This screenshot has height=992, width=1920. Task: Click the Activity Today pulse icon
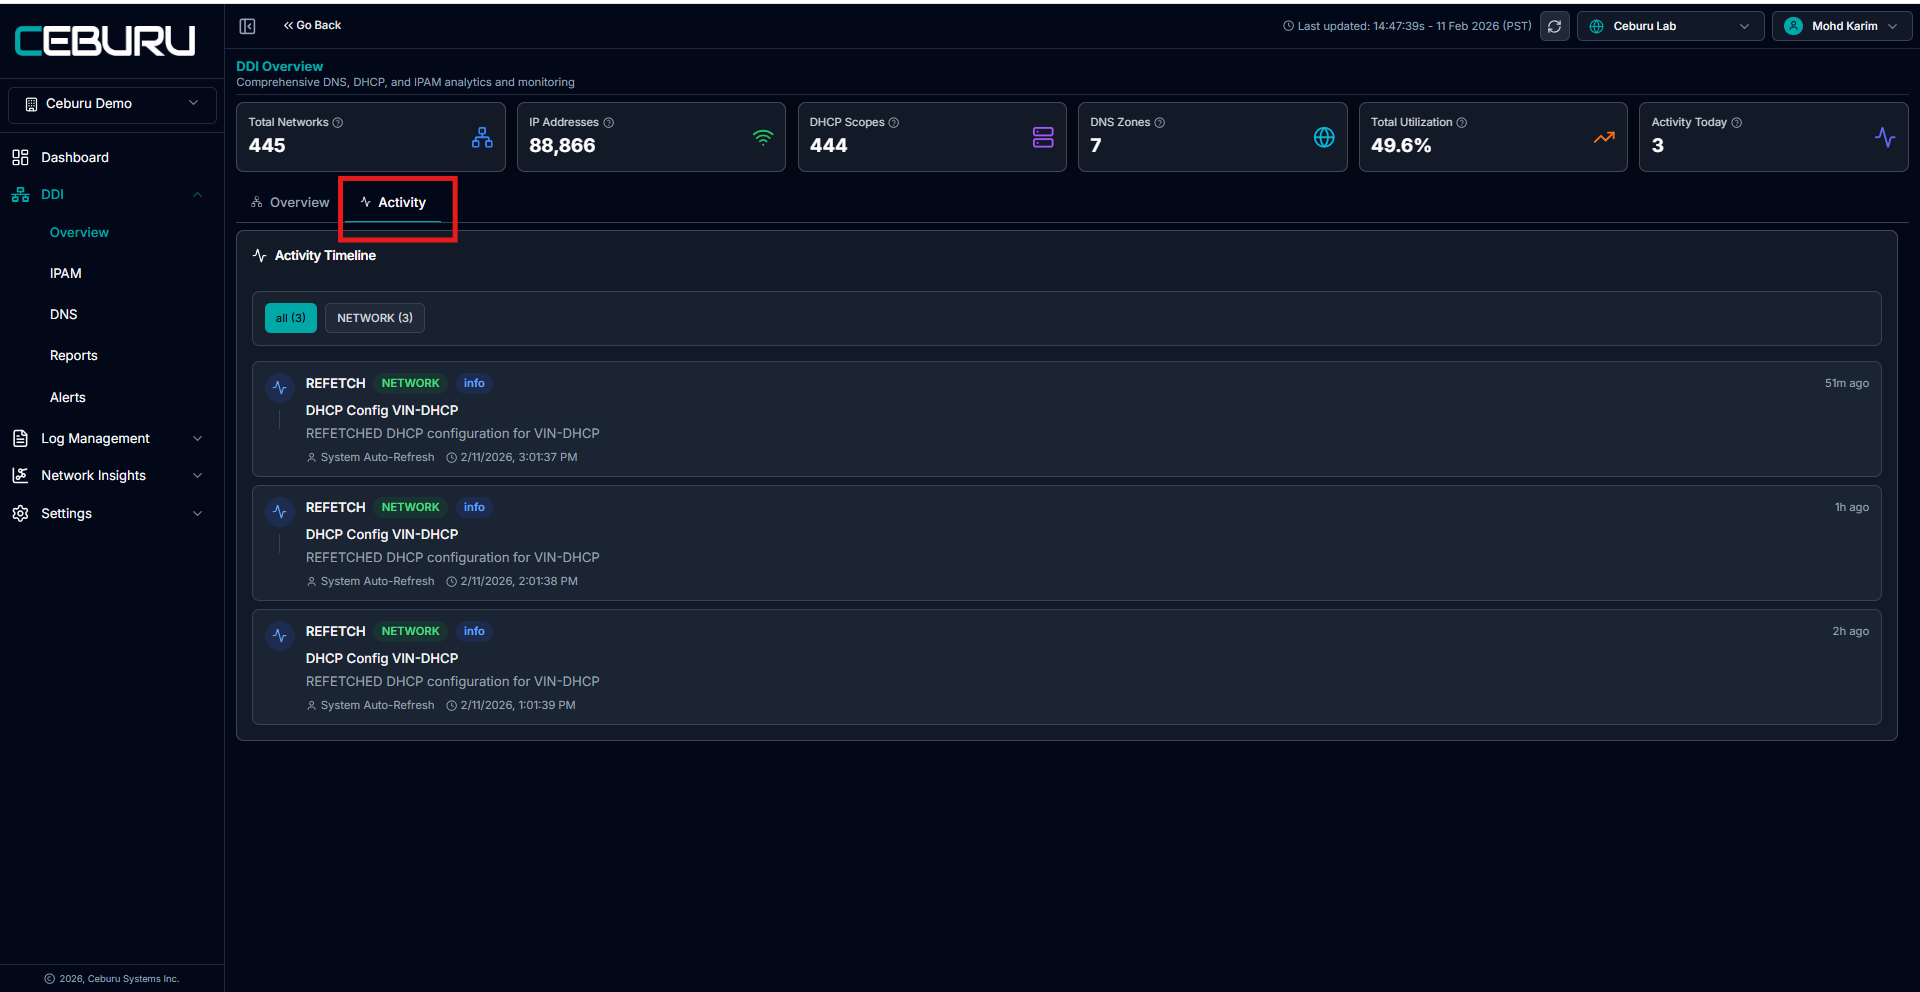coord(1885,137)
